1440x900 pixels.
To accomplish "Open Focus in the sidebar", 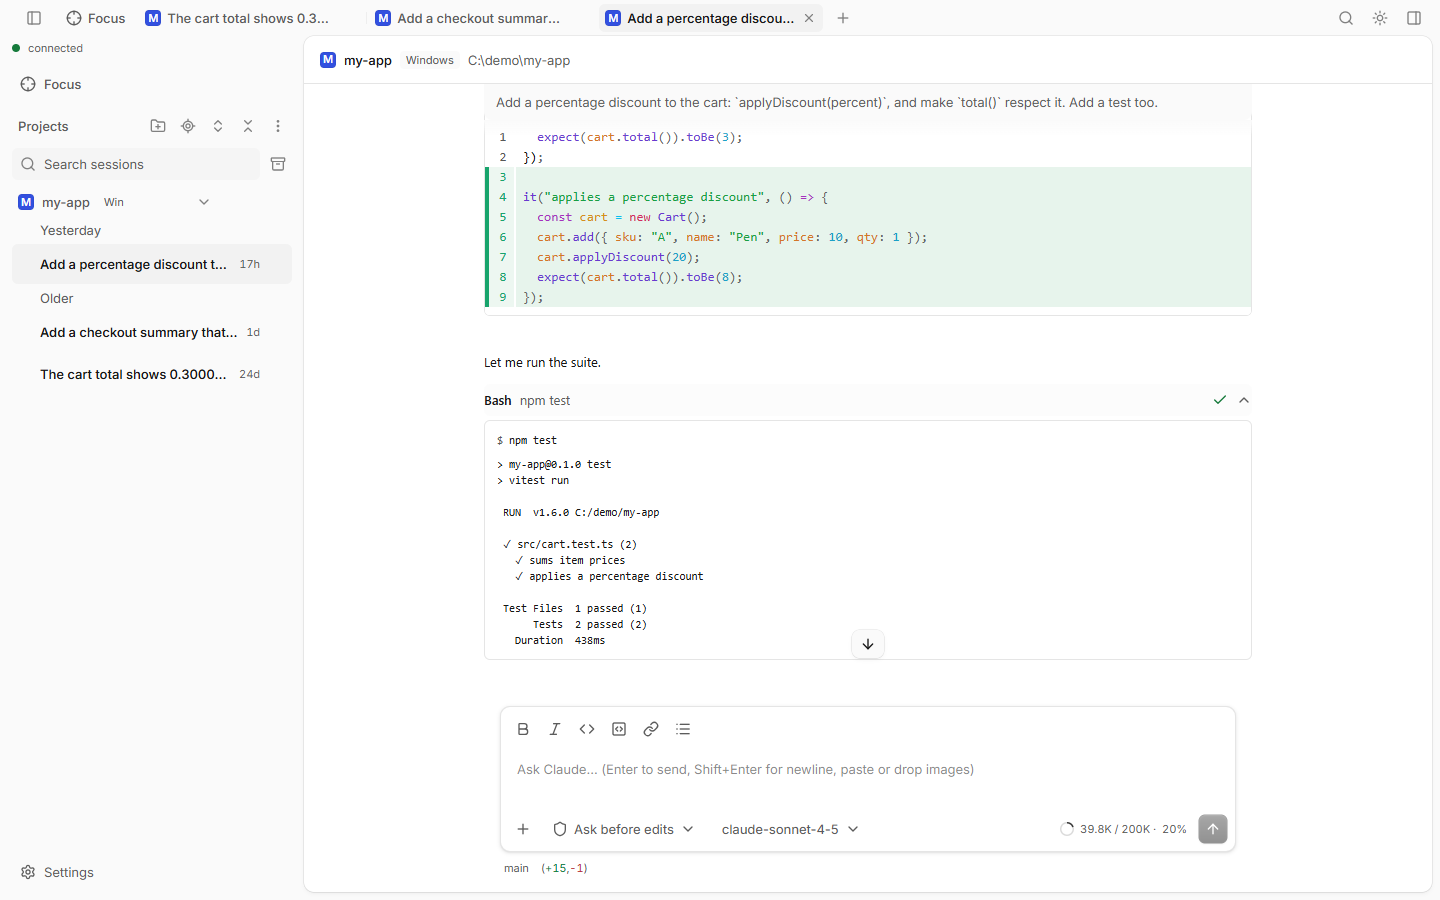I will [x=51, y=84].
